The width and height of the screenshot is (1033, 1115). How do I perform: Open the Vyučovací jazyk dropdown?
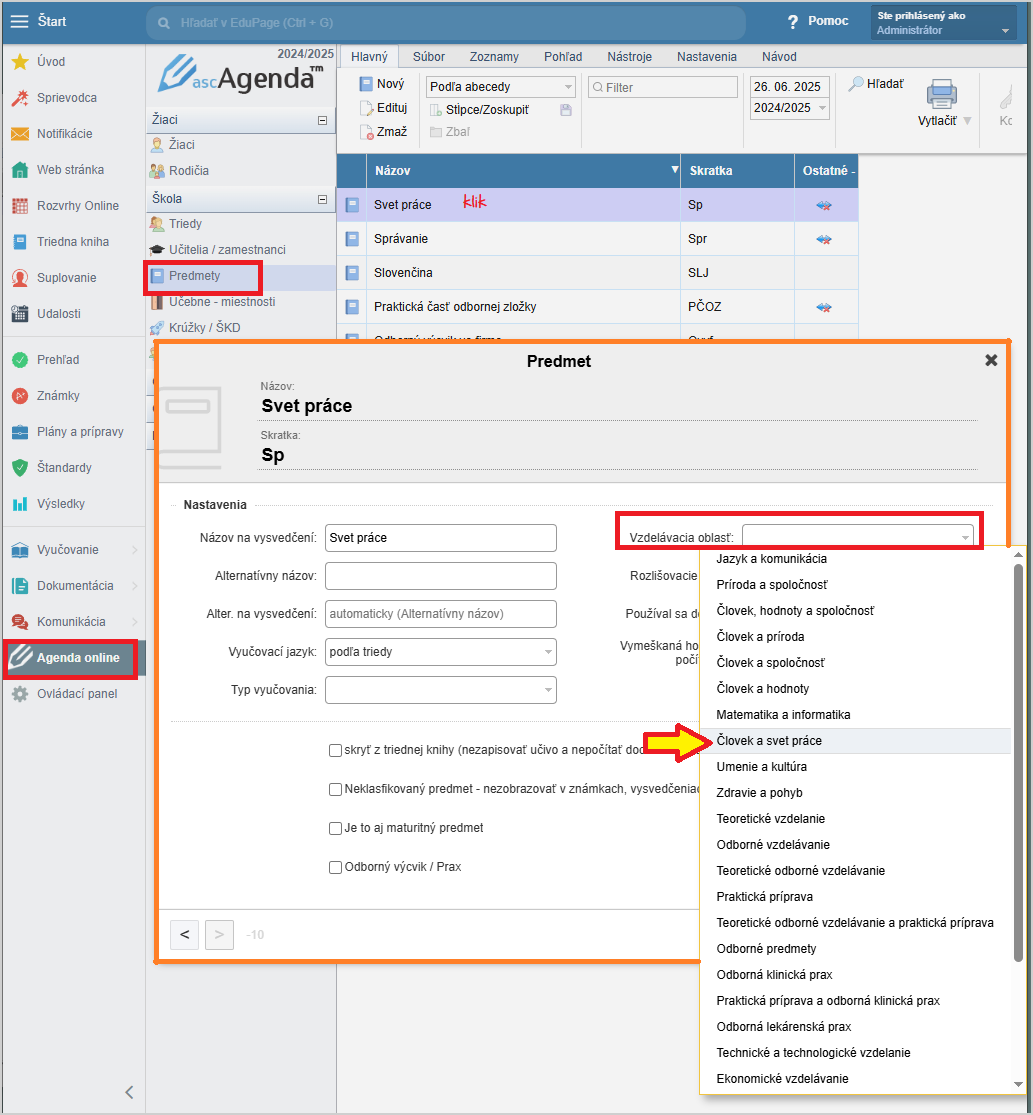(x=441, y=652)
